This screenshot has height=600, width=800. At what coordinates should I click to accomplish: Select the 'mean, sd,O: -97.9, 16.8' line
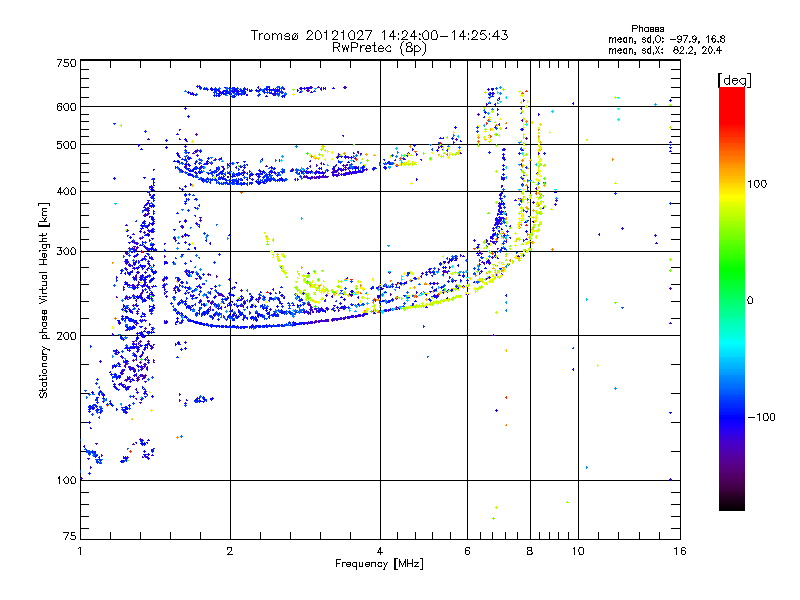(667, 39)
